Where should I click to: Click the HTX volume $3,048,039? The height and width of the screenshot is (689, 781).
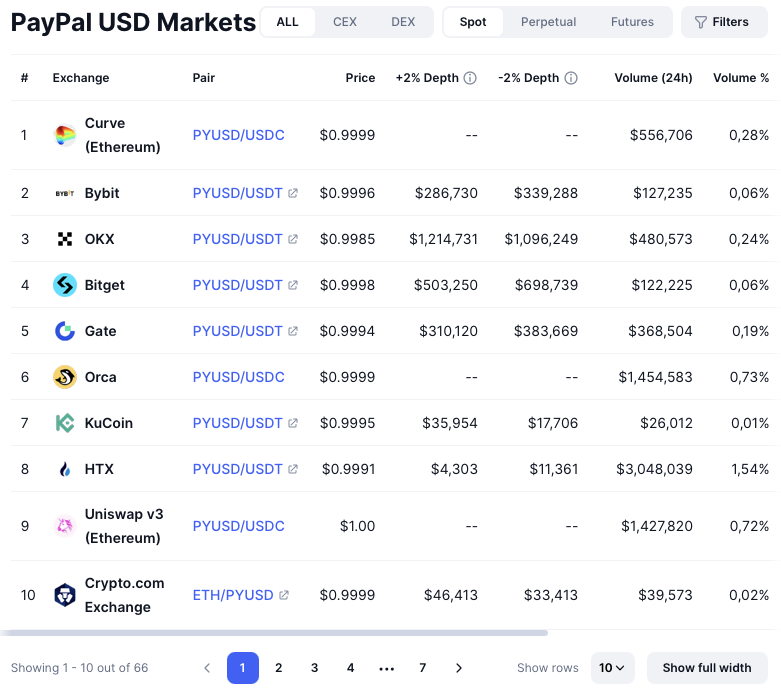tap(654, 469)
